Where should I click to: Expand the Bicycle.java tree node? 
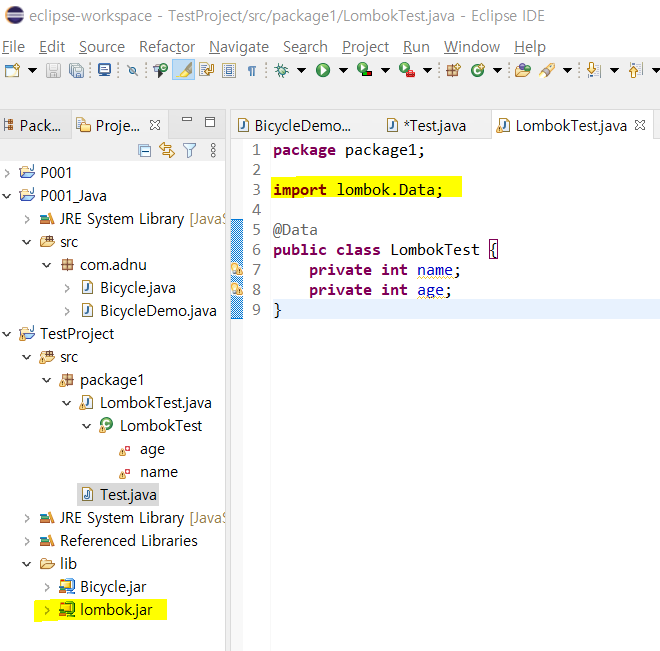pyautogui.click(x=67, y=288)
